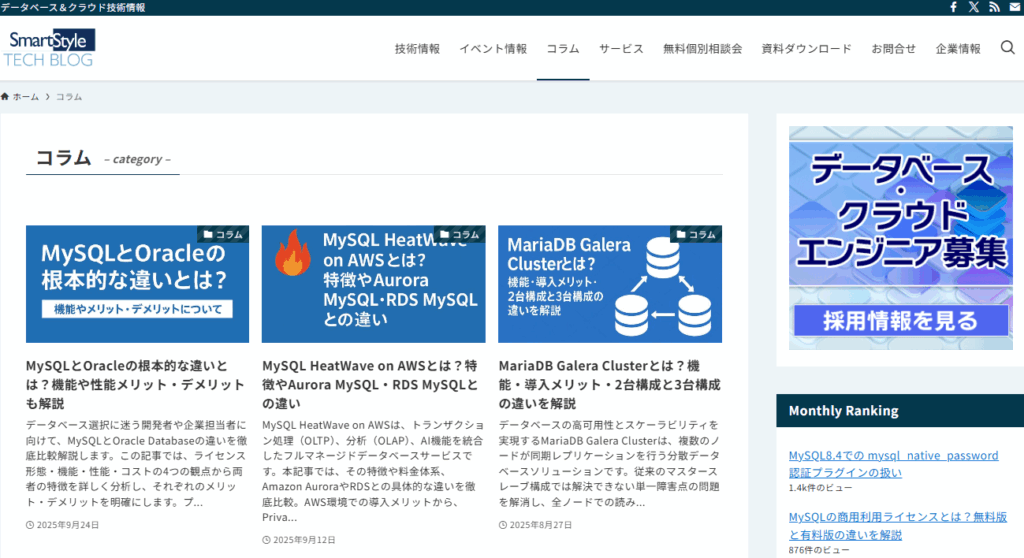Screen dimensions: 1024x558
Task: Open the イベント情報 menu
Action: click(493, 48)
